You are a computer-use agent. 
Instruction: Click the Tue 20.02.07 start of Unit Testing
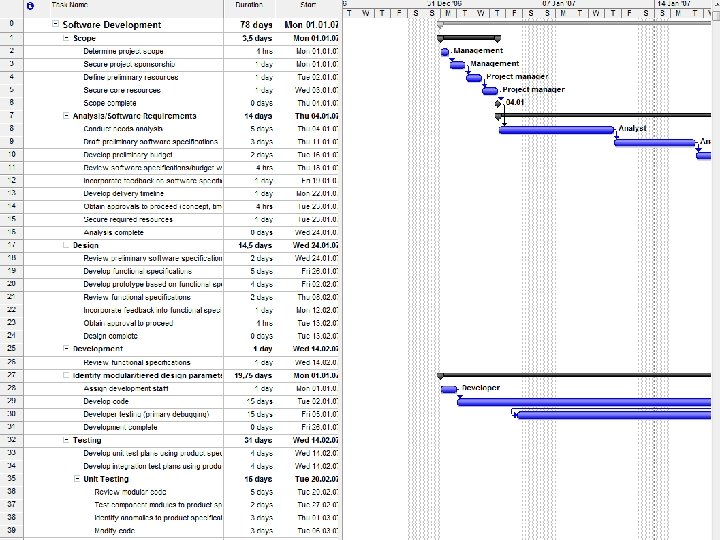pyautogui.click(x=308, y=479)
